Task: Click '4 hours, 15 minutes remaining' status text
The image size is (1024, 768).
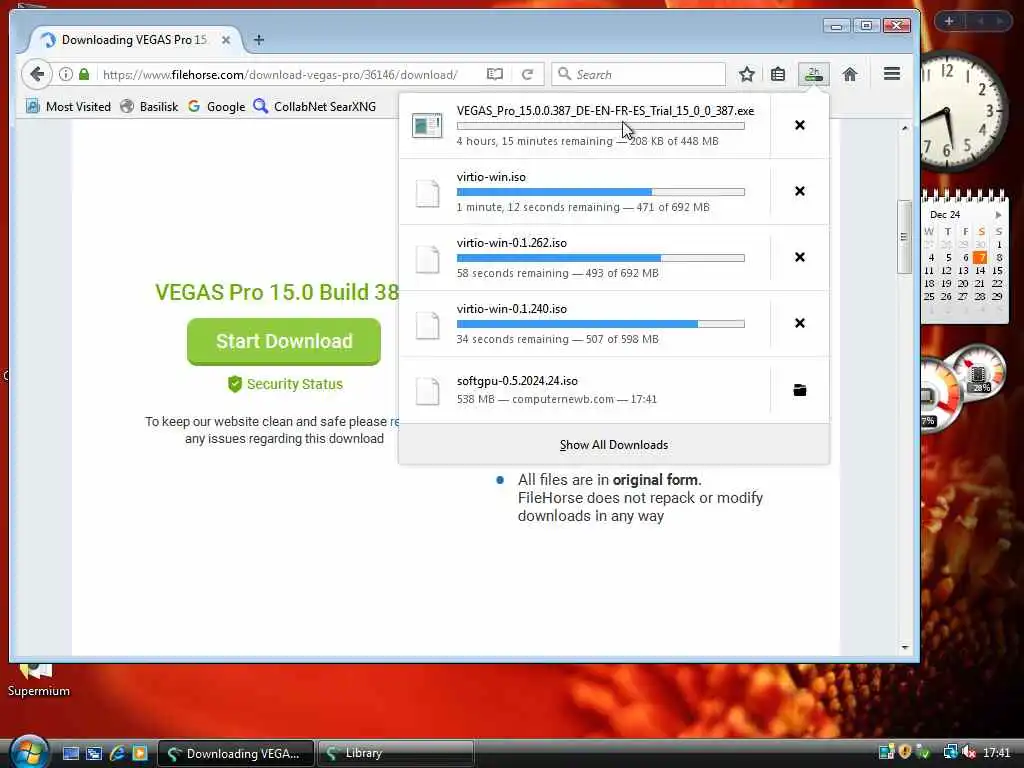Action: (535, 141)
